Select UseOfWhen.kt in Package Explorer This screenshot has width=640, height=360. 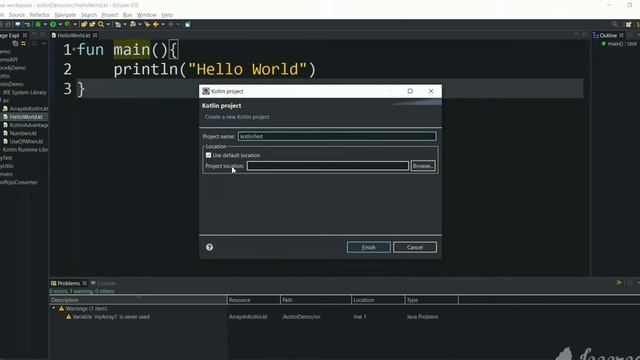[26, 141]
